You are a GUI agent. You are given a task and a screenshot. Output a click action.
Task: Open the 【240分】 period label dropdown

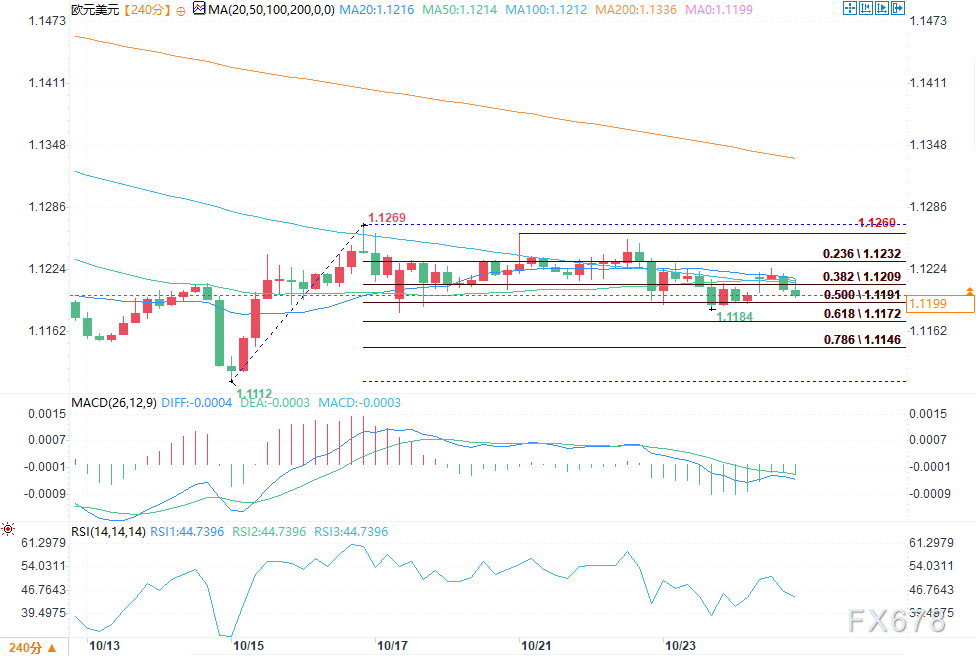coord(146,10)
